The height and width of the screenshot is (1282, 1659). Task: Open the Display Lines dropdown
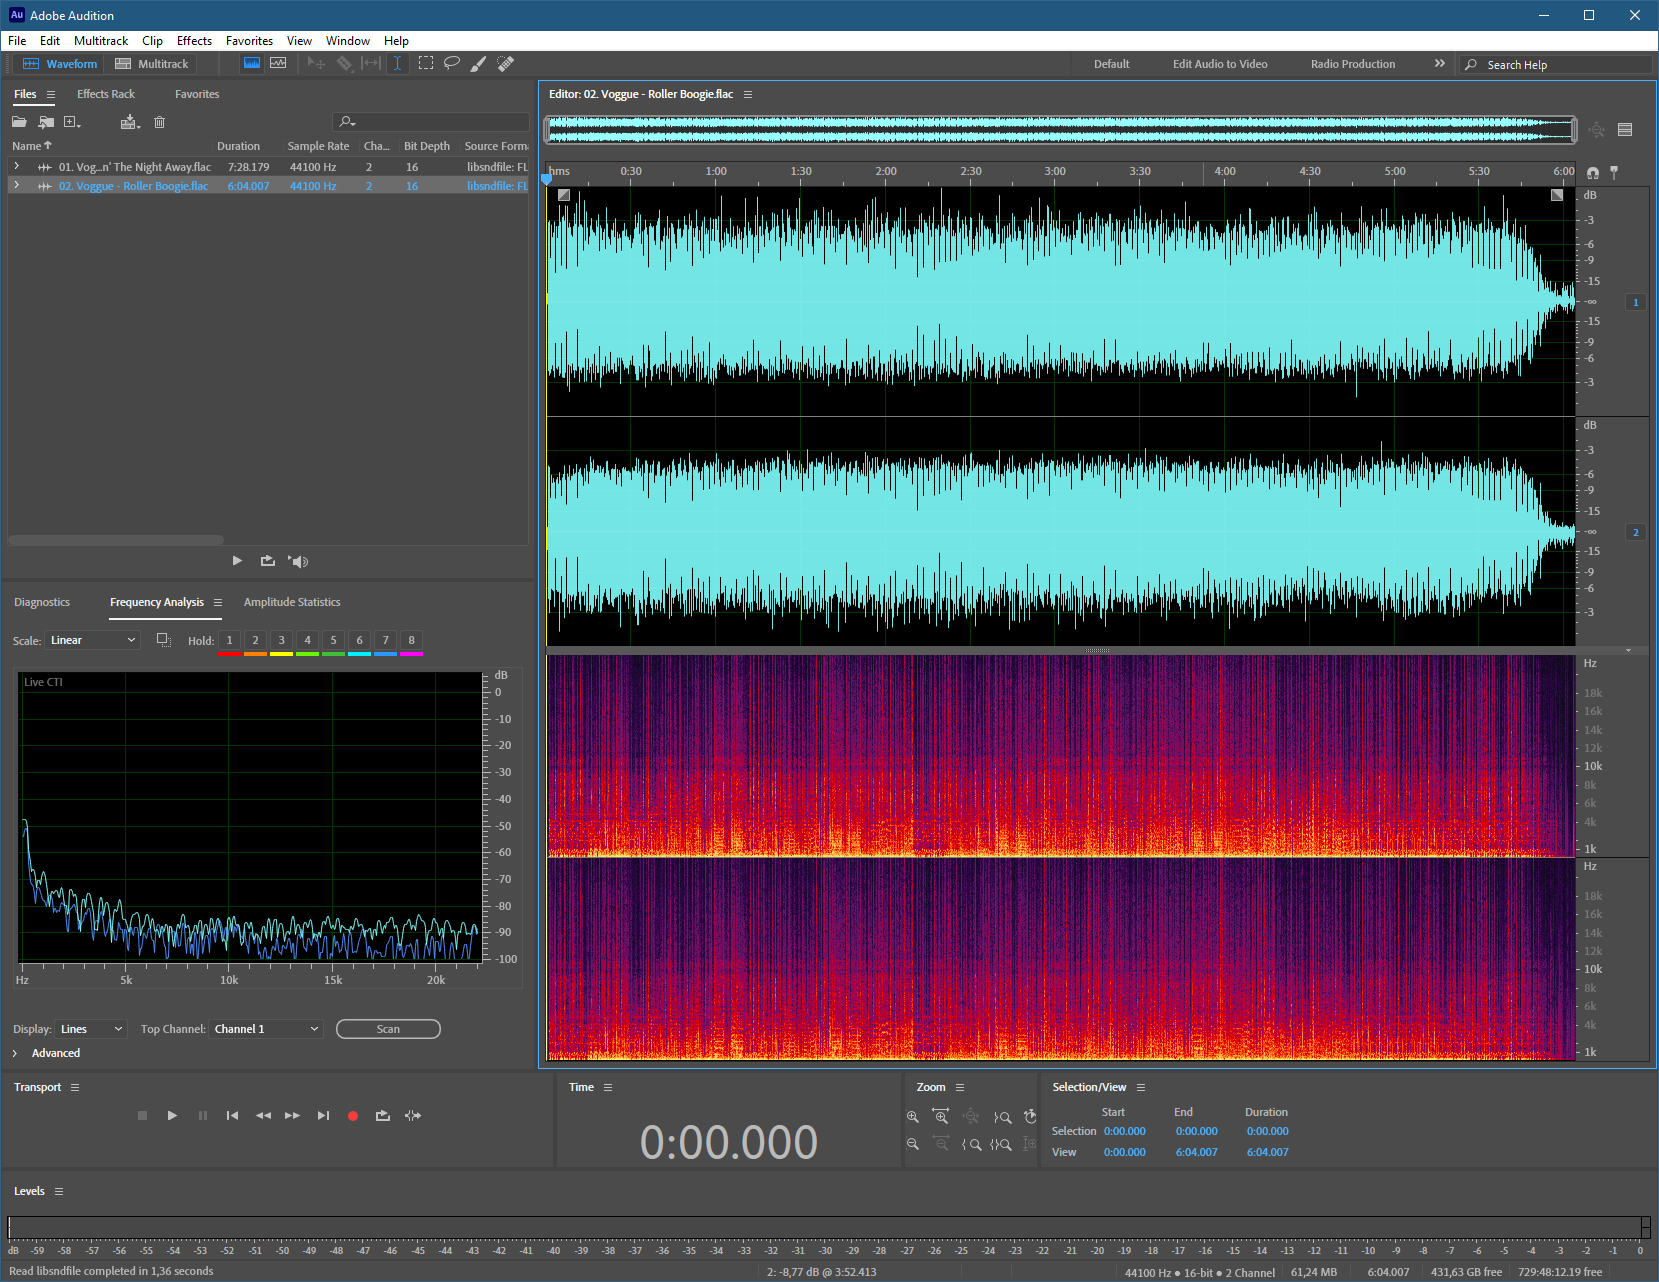click(x=91, y=1029)
